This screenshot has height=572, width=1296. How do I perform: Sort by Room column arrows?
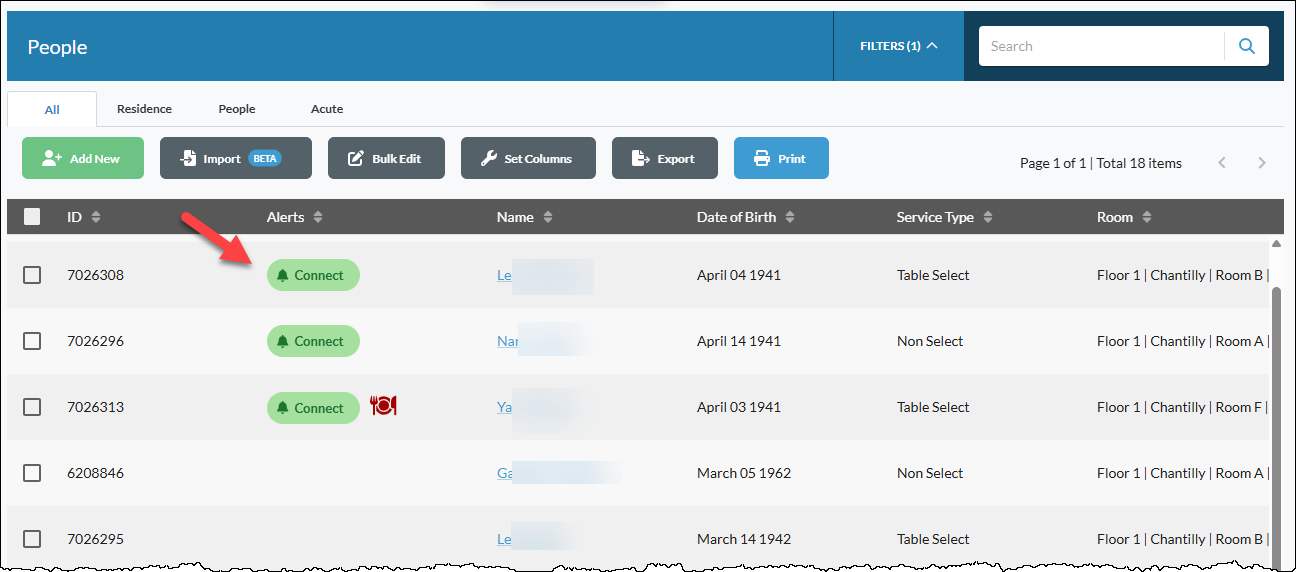pyautogui.click(x=1147, y=217)
